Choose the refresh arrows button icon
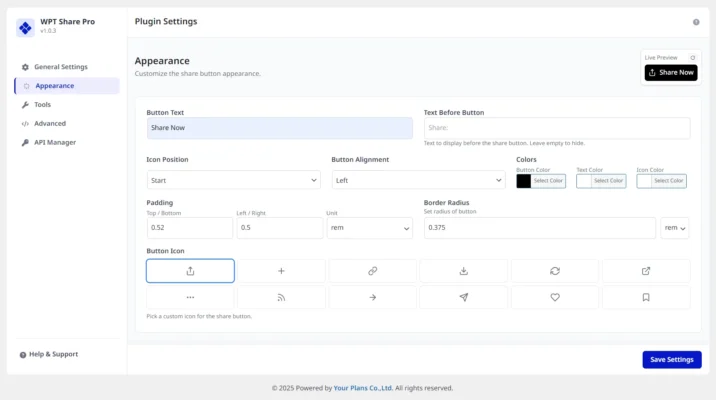This screenshot has height=400, width=716. 555,271
